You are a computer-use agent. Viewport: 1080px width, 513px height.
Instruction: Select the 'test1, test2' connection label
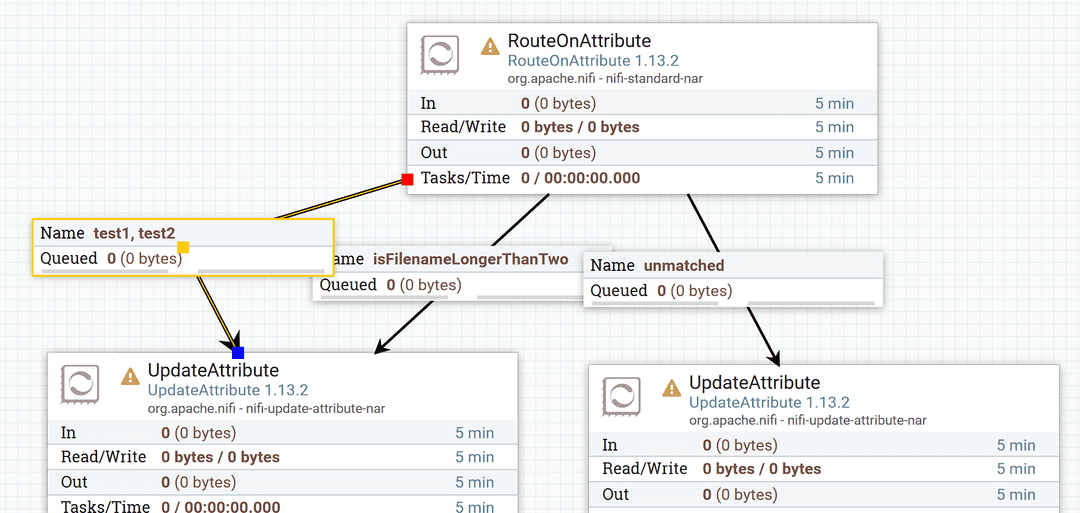(183, 247)
